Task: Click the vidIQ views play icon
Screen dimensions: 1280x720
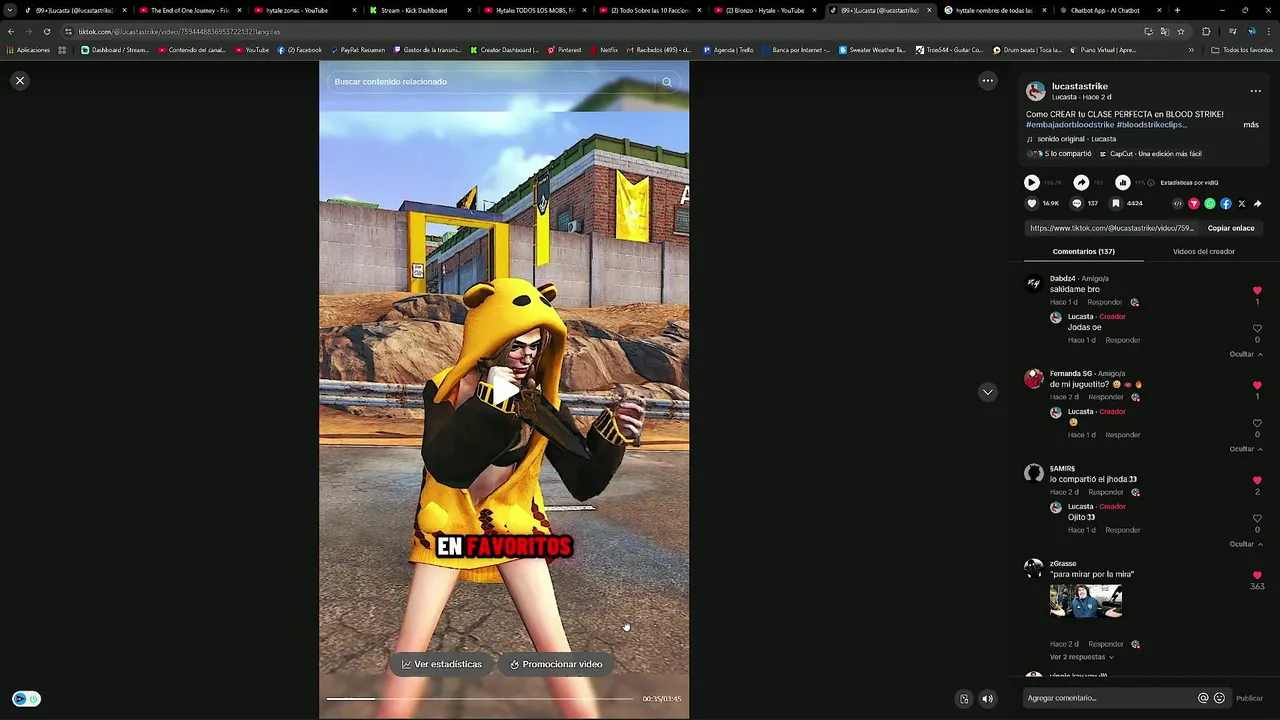Action: click(x=1031, y=183)
